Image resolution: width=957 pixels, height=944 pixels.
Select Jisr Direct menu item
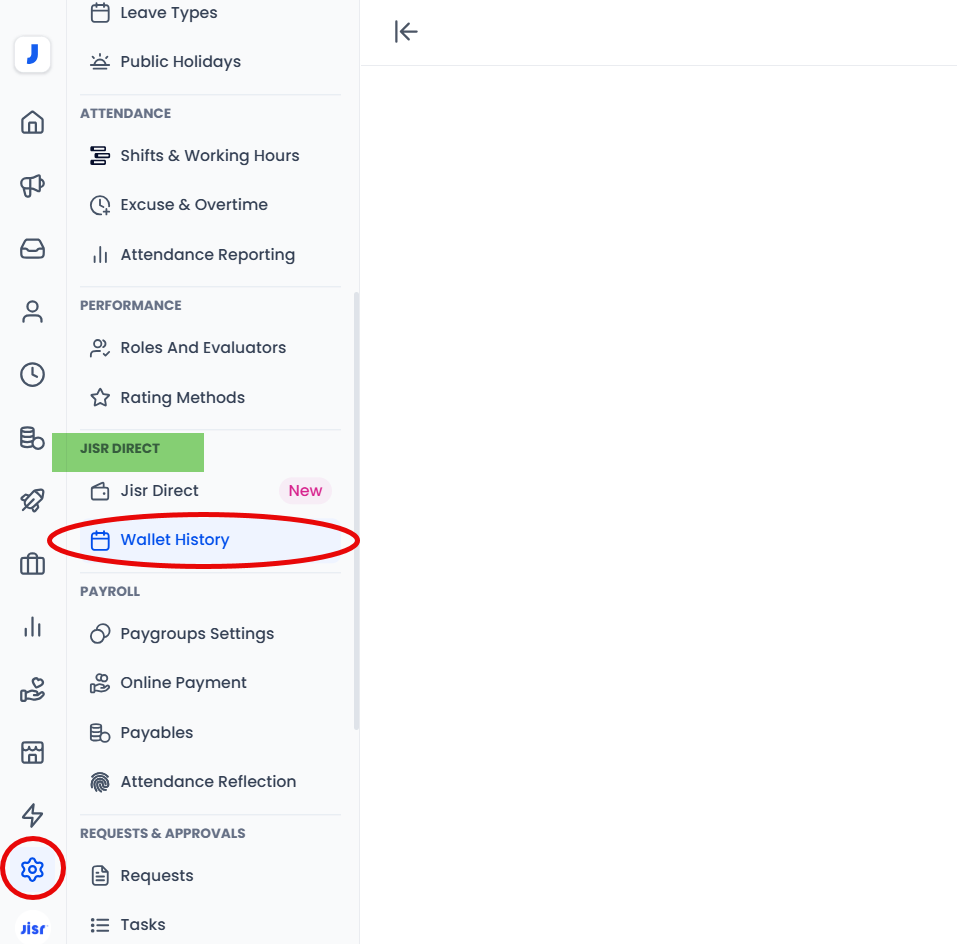click(160, 491)
